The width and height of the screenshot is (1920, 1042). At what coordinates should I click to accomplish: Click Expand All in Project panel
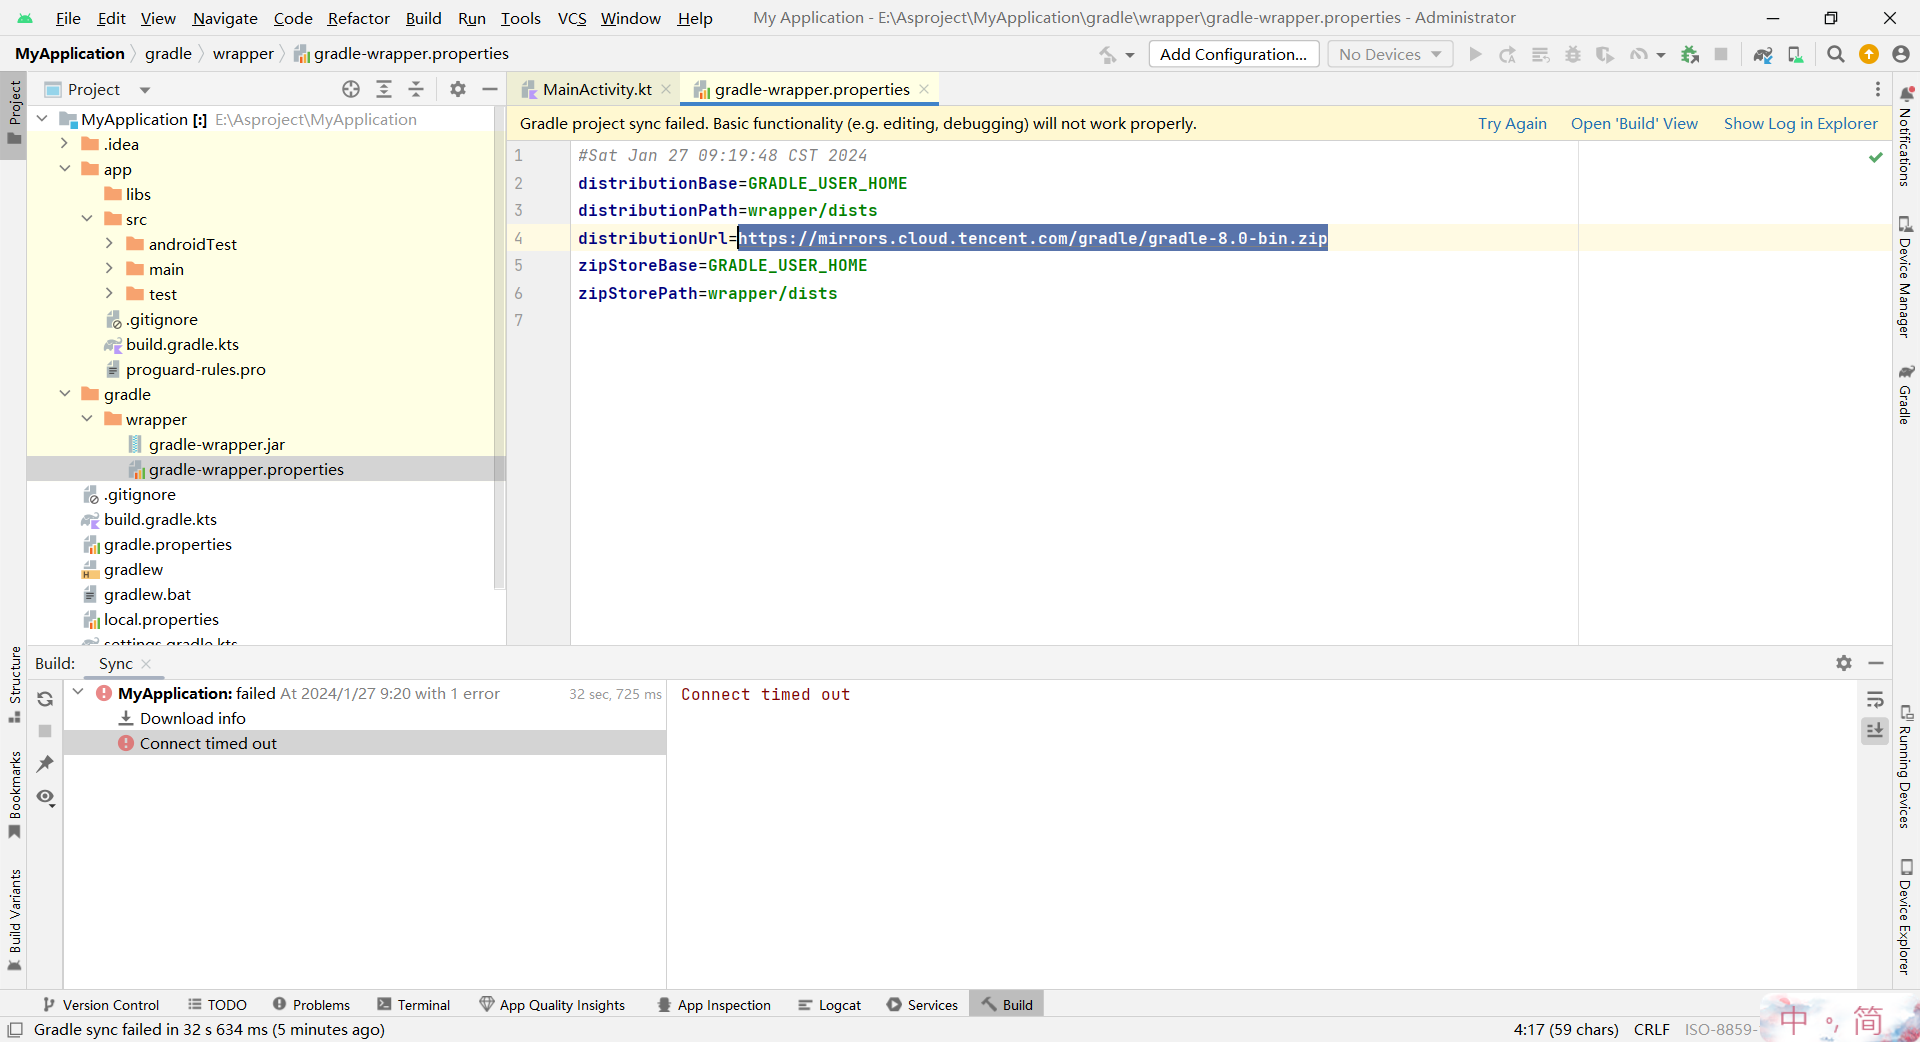click(x=384, y=89)
